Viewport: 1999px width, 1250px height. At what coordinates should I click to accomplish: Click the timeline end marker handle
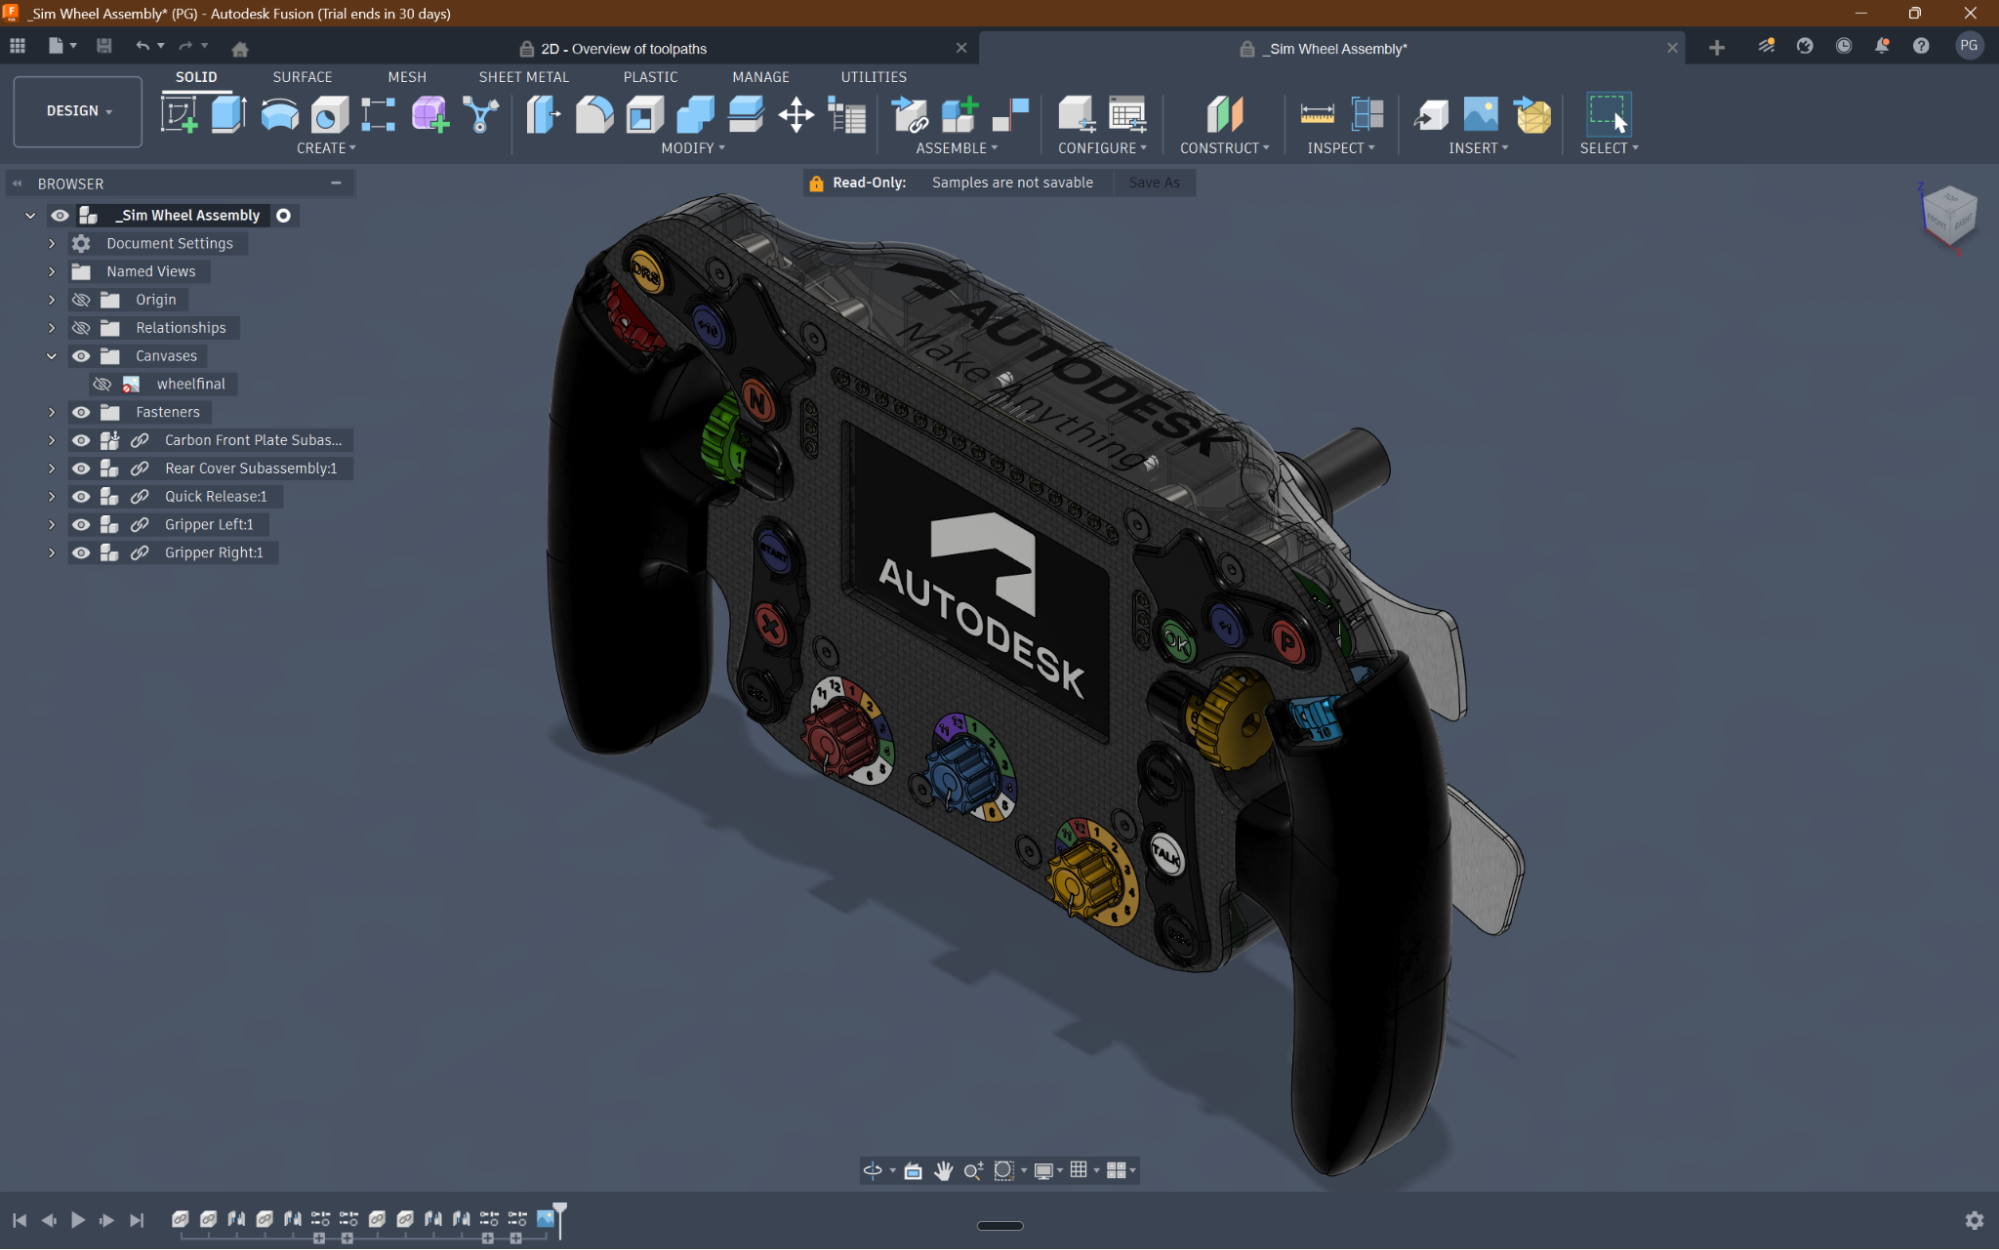tap(560, 1209)
